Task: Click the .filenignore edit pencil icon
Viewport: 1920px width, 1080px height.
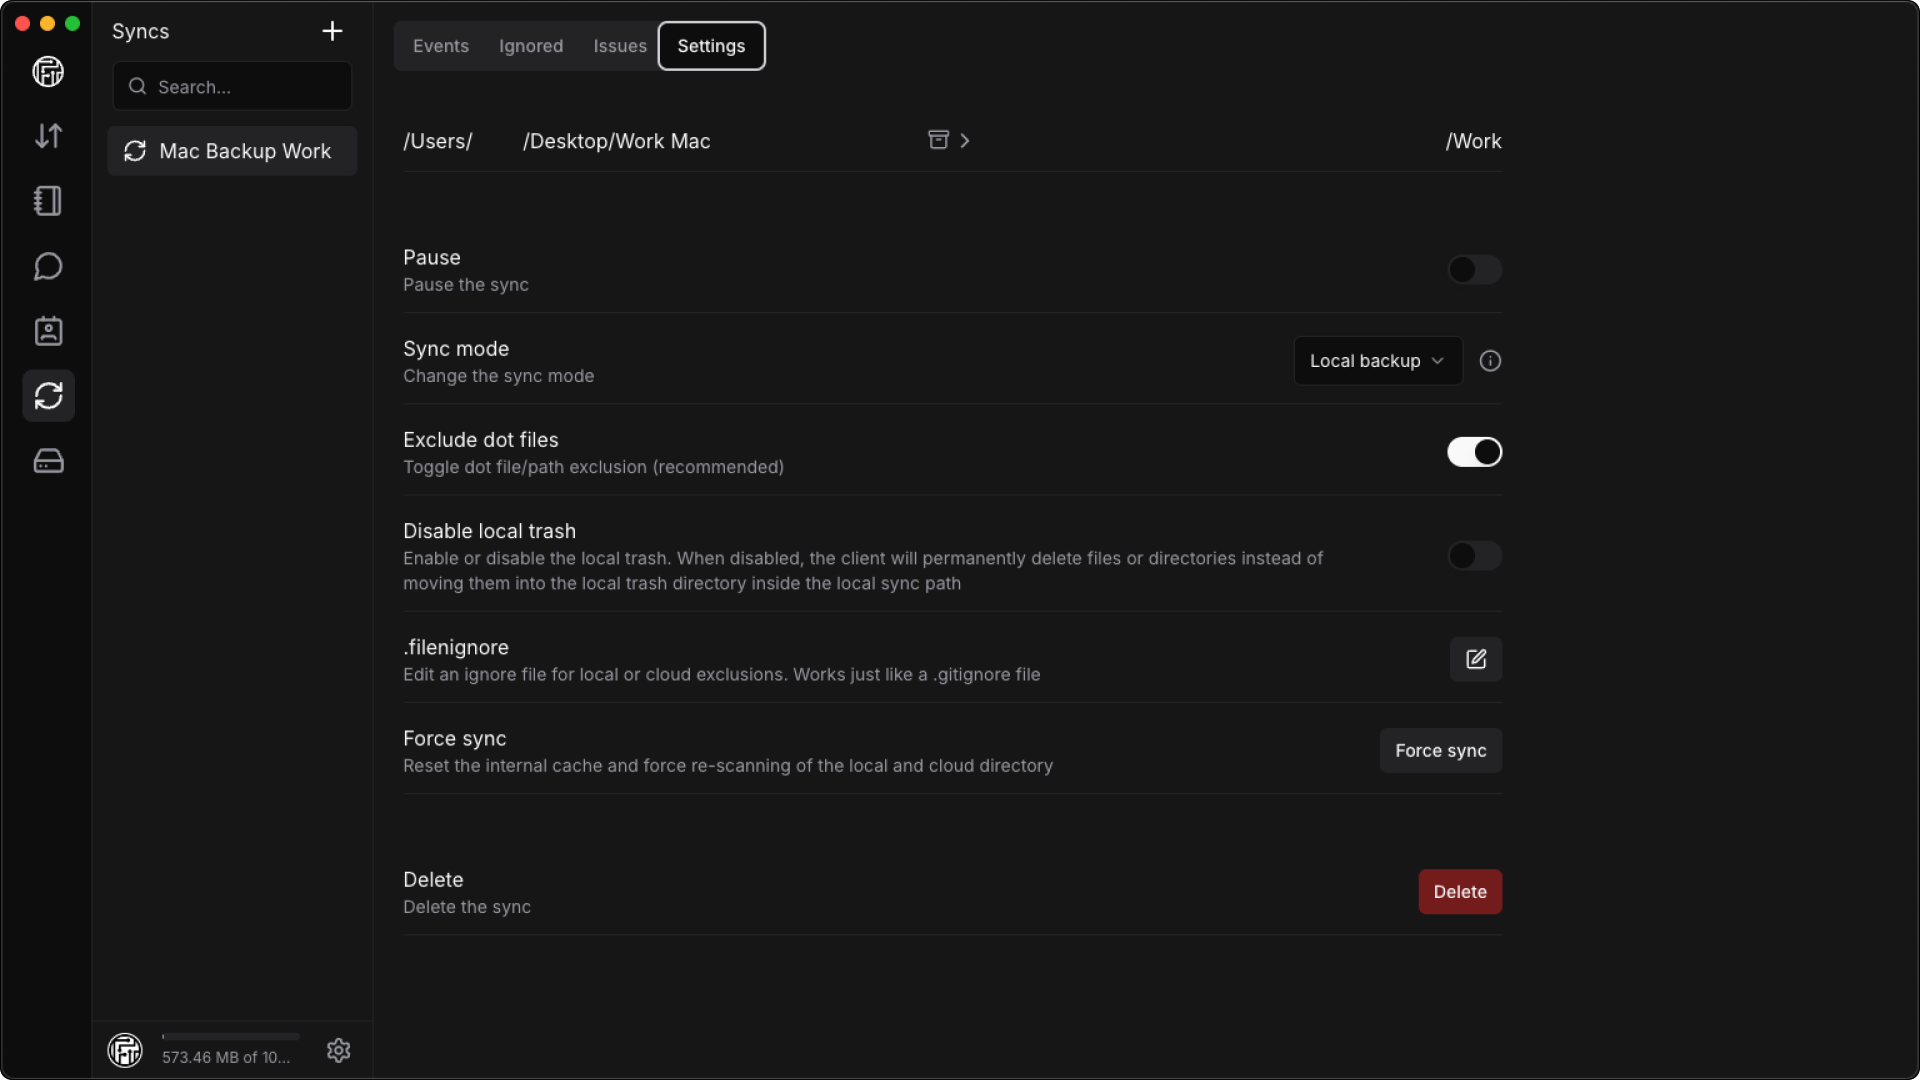Action: point(1475,659)
